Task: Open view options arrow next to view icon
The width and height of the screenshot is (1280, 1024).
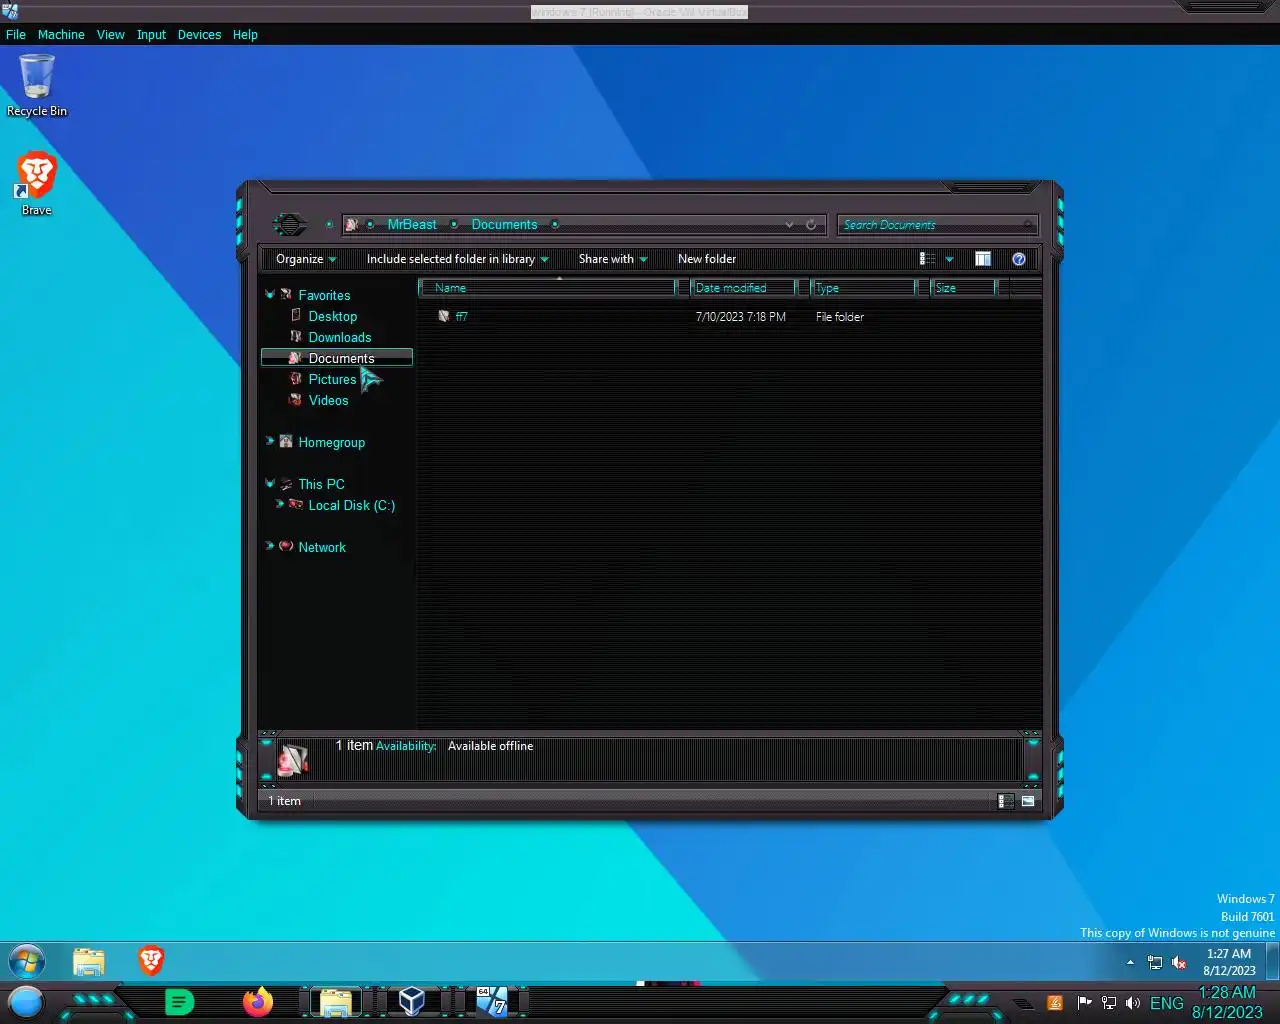Action: click(949, 259)
